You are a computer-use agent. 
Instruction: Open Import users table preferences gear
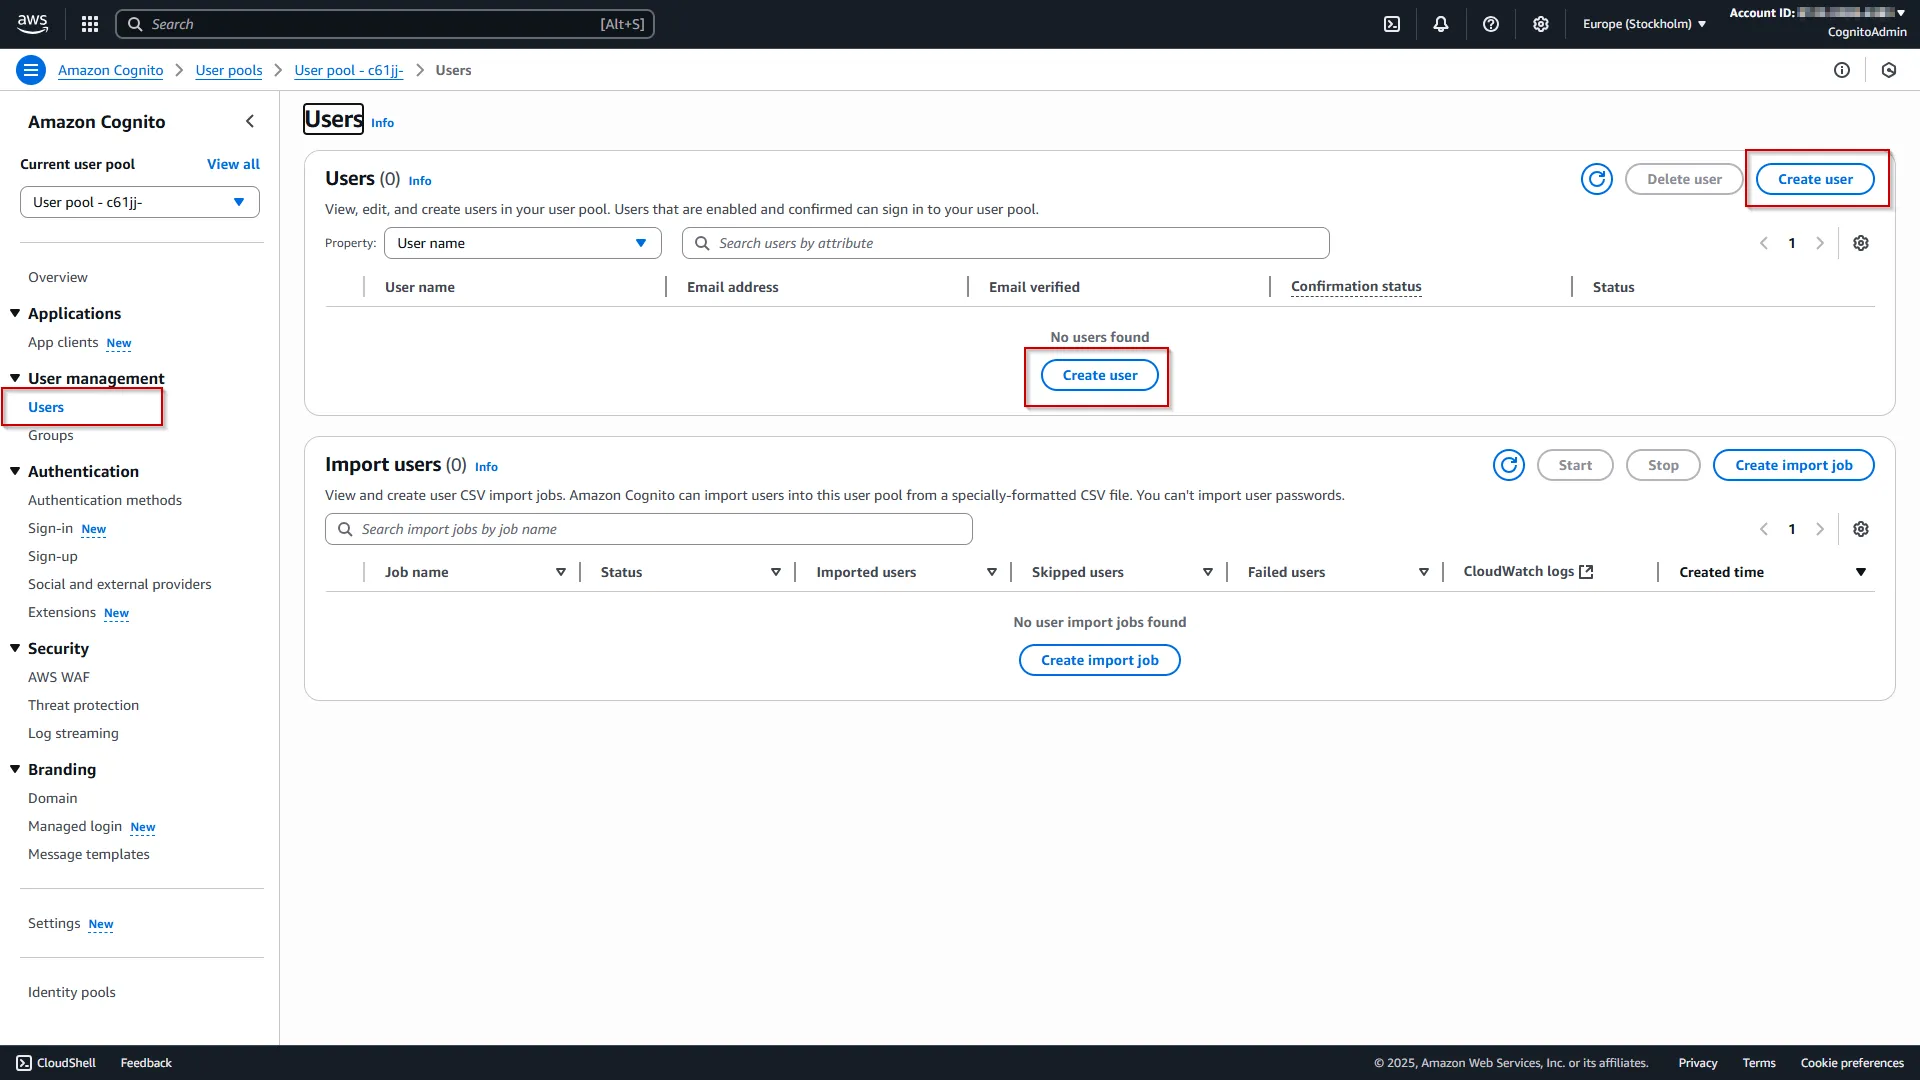pyautogui.click(x=1861, y=529)
